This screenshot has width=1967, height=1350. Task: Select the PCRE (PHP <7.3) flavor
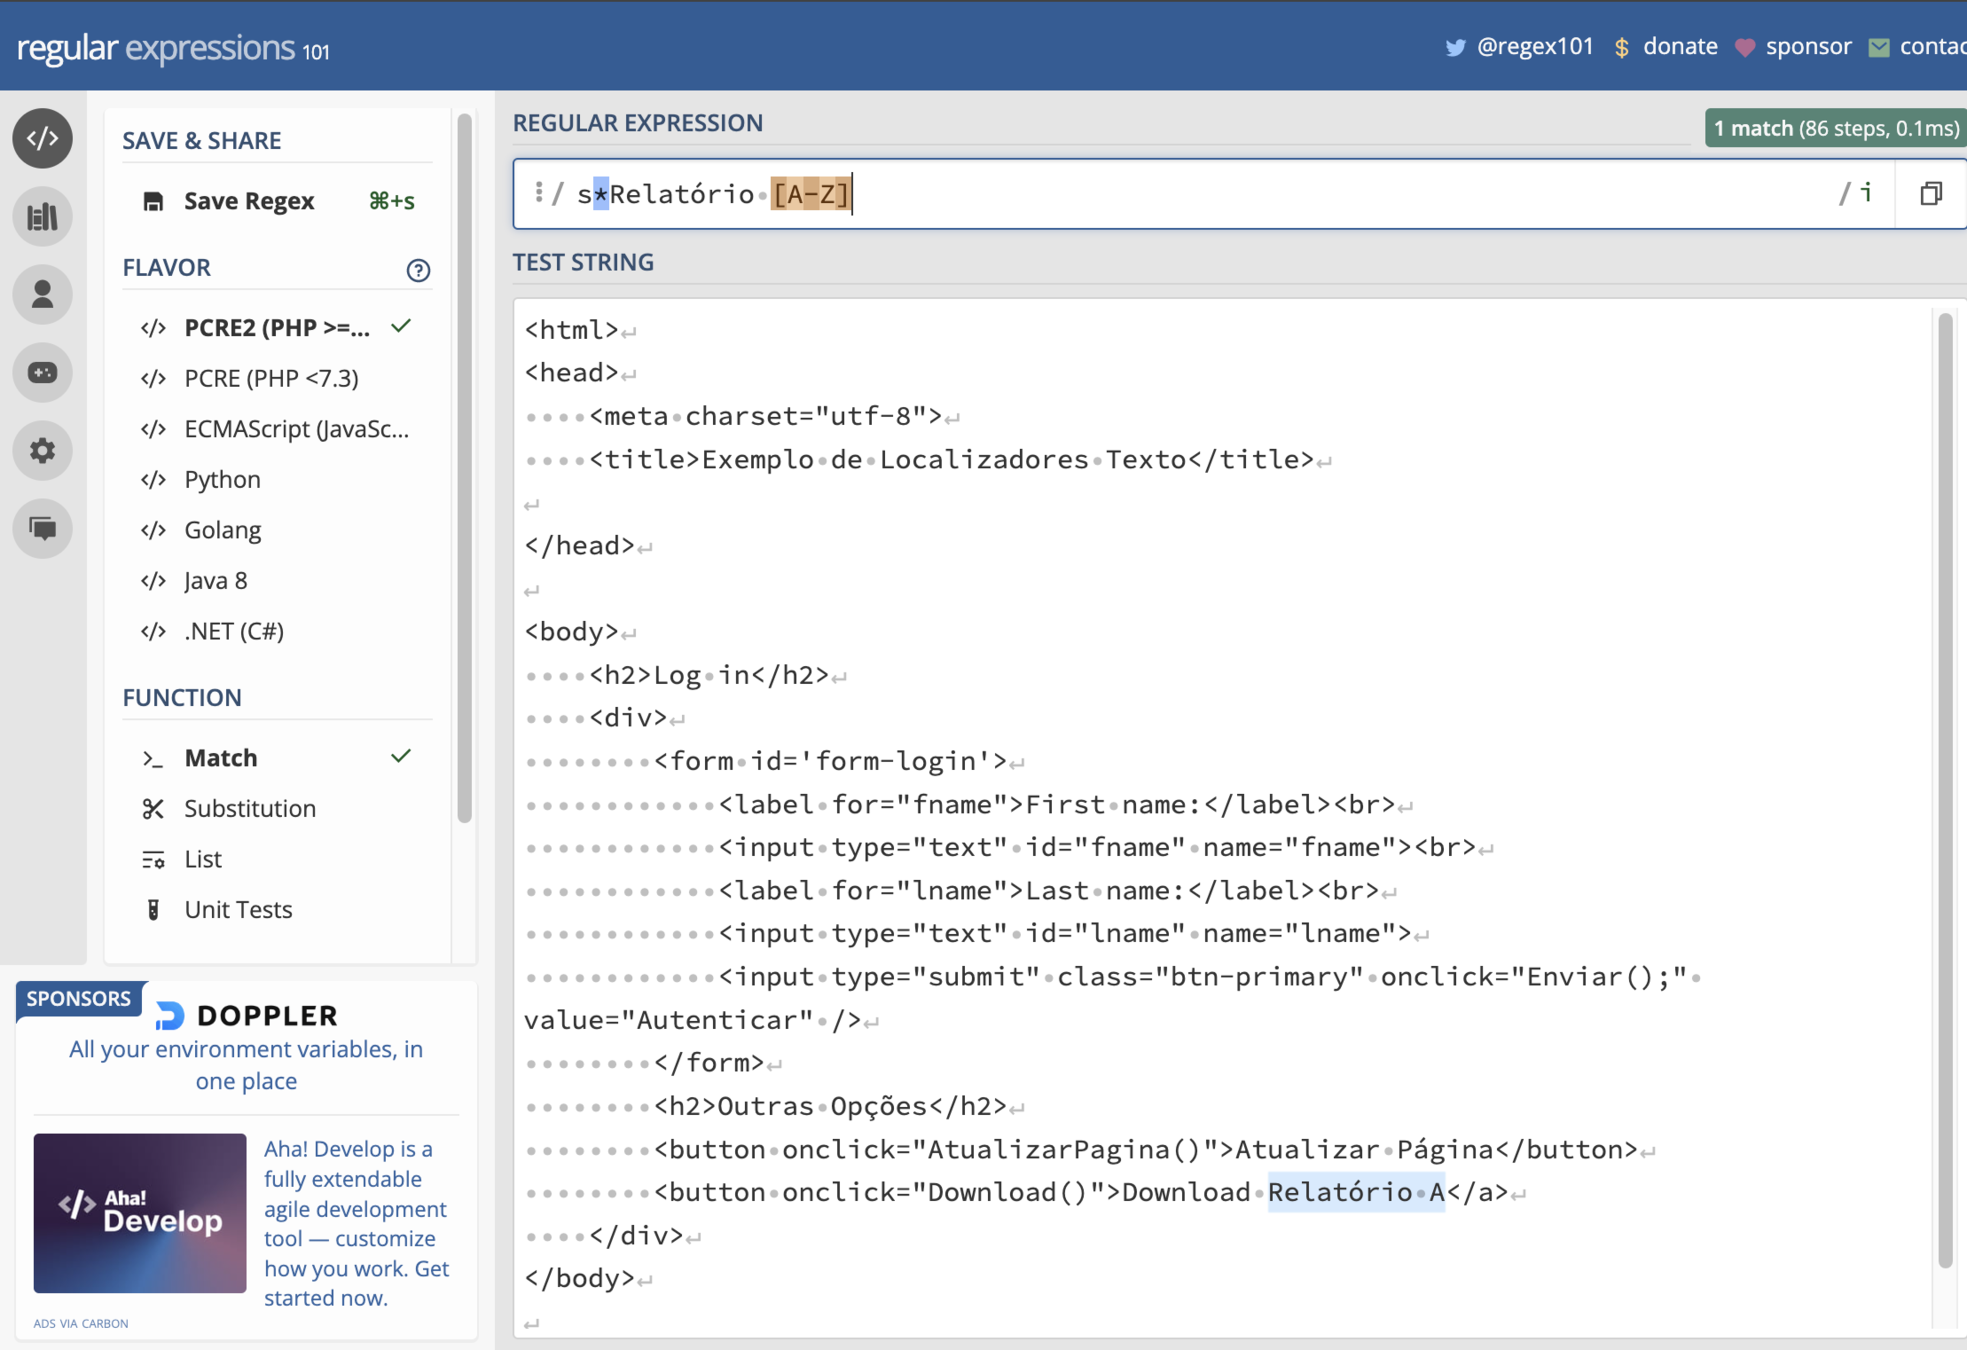tap(271, 378)
